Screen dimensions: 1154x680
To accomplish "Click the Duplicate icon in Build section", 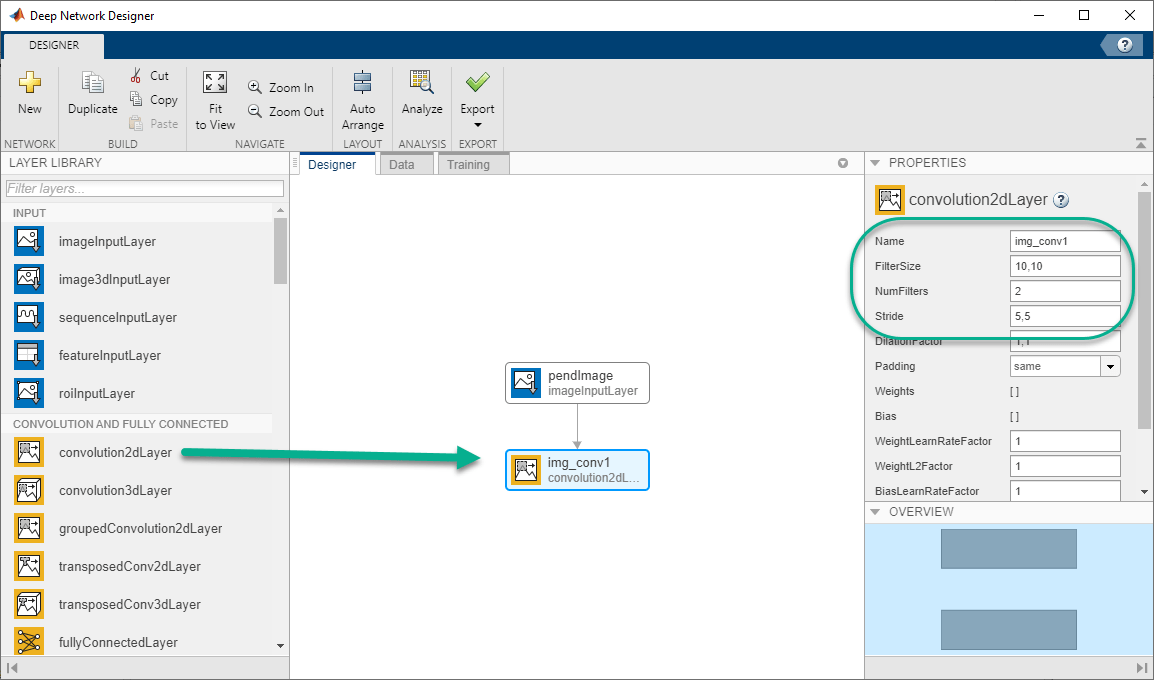I will tap(93, 83).
